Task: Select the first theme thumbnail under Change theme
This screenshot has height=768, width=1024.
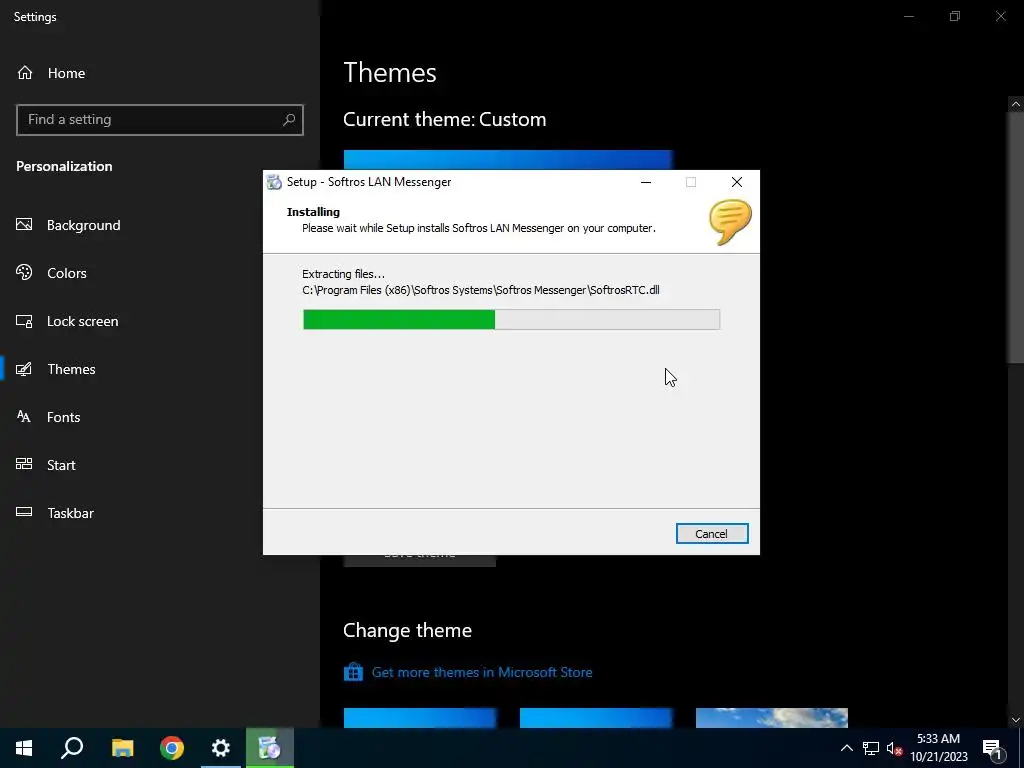Action: click(420, 718)
